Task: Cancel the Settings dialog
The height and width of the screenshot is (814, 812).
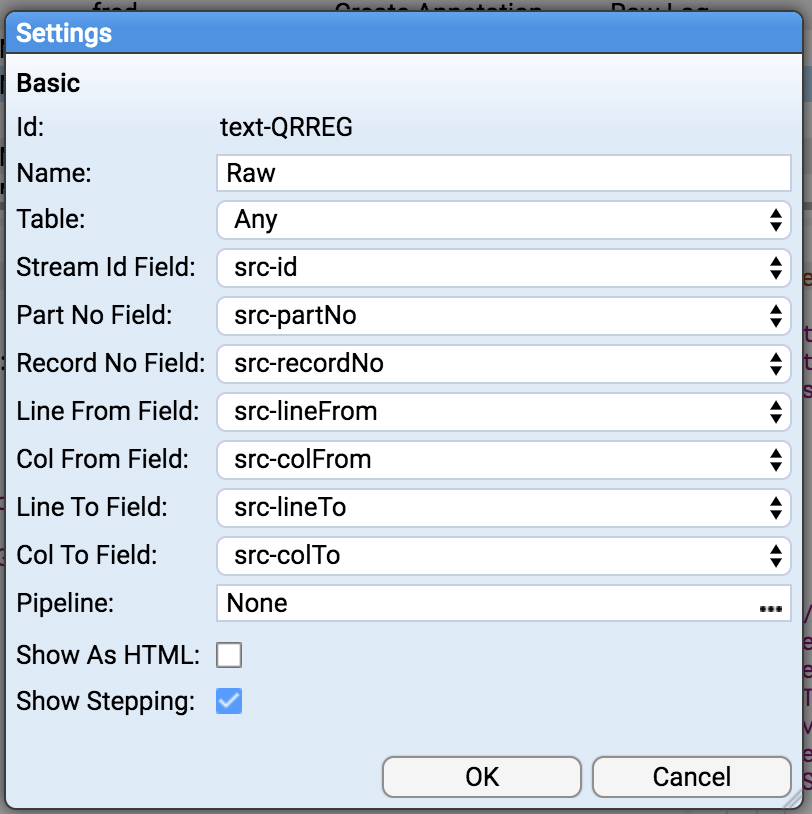Action: pyautogui.click(x=691, y=777)
